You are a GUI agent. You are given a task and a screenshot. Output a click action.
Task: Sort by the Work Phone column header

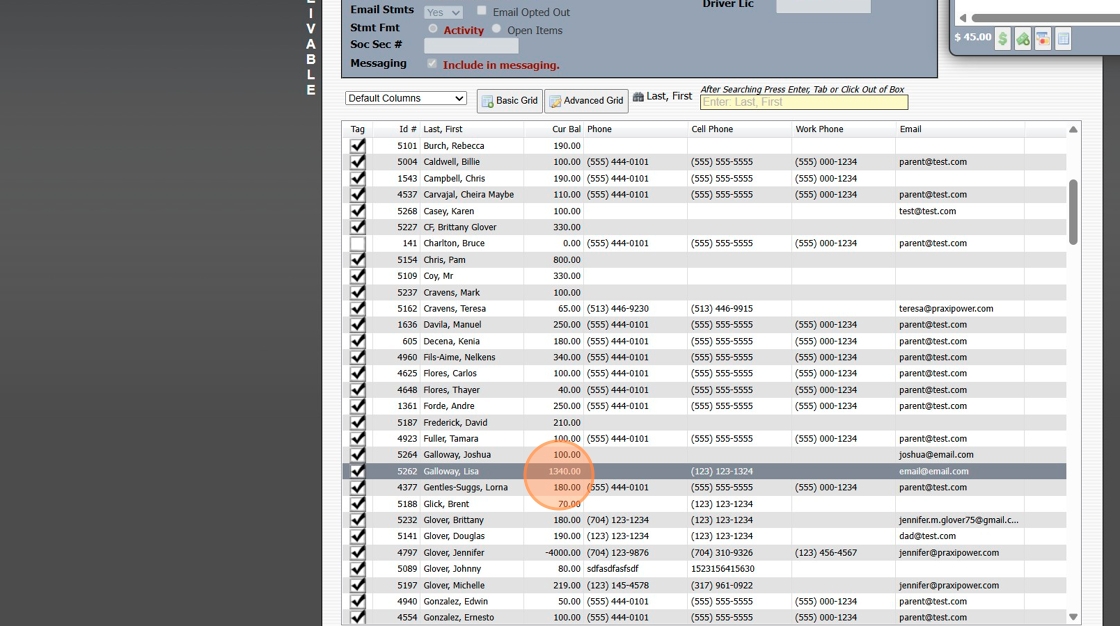point(844,129)
